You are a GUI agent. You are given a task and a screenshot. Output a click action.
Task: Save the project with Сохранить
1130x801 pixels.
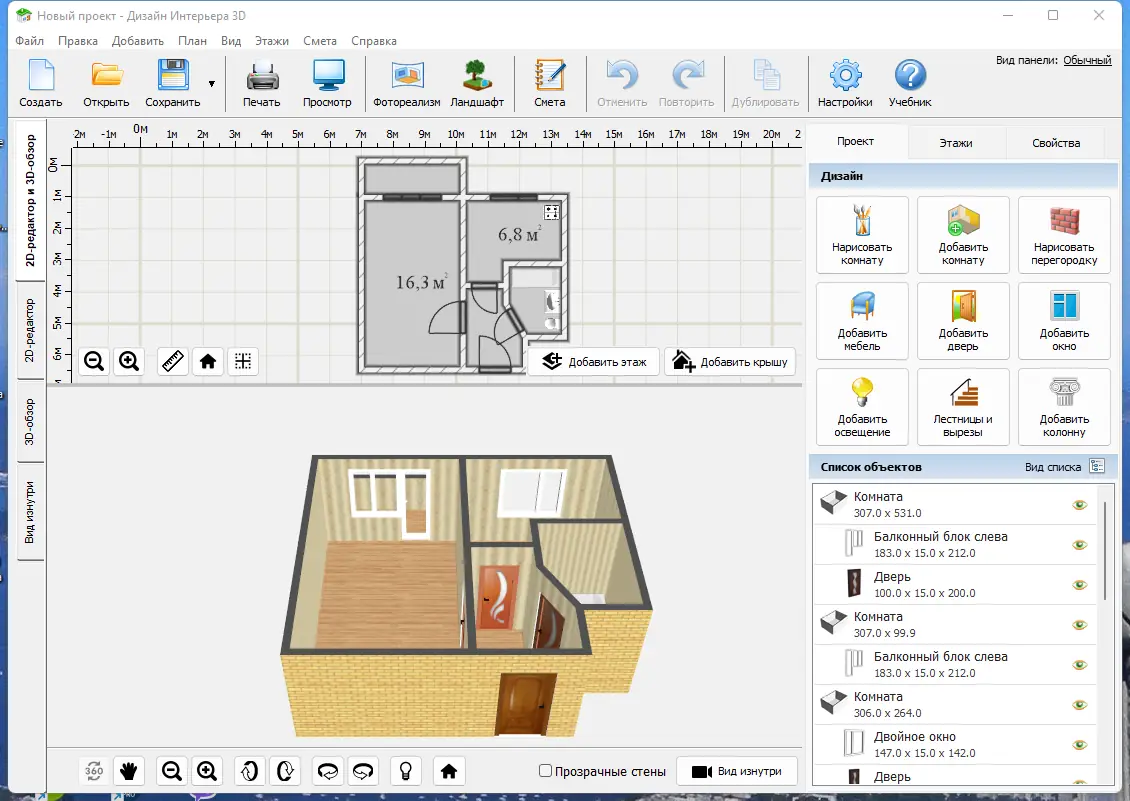point(173,84)
